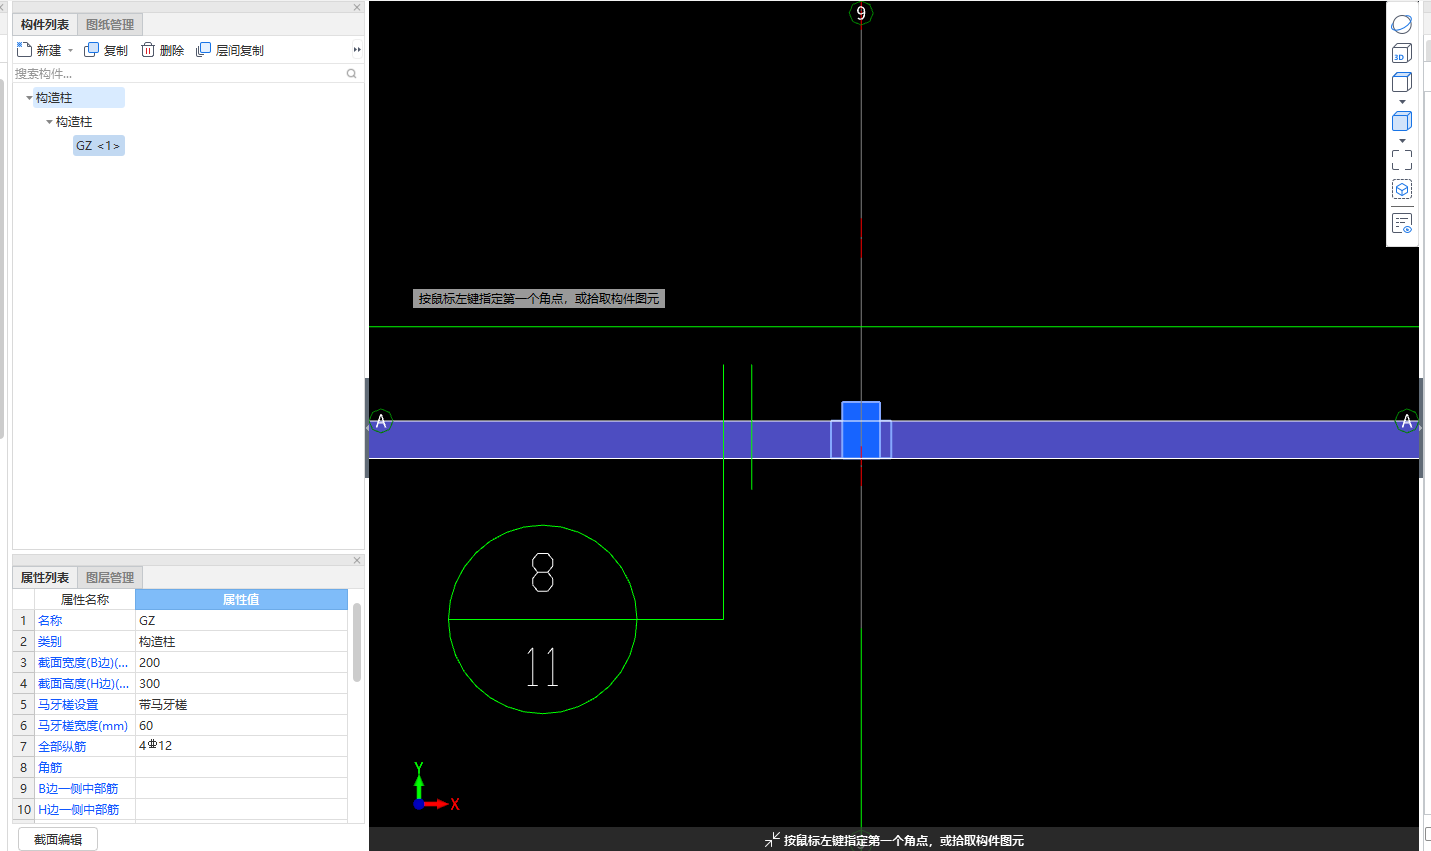Image resolution: width=1431 pixels, height=851 pixels.
Task: Click the 截面编辑 button
Action: point(58,839)
